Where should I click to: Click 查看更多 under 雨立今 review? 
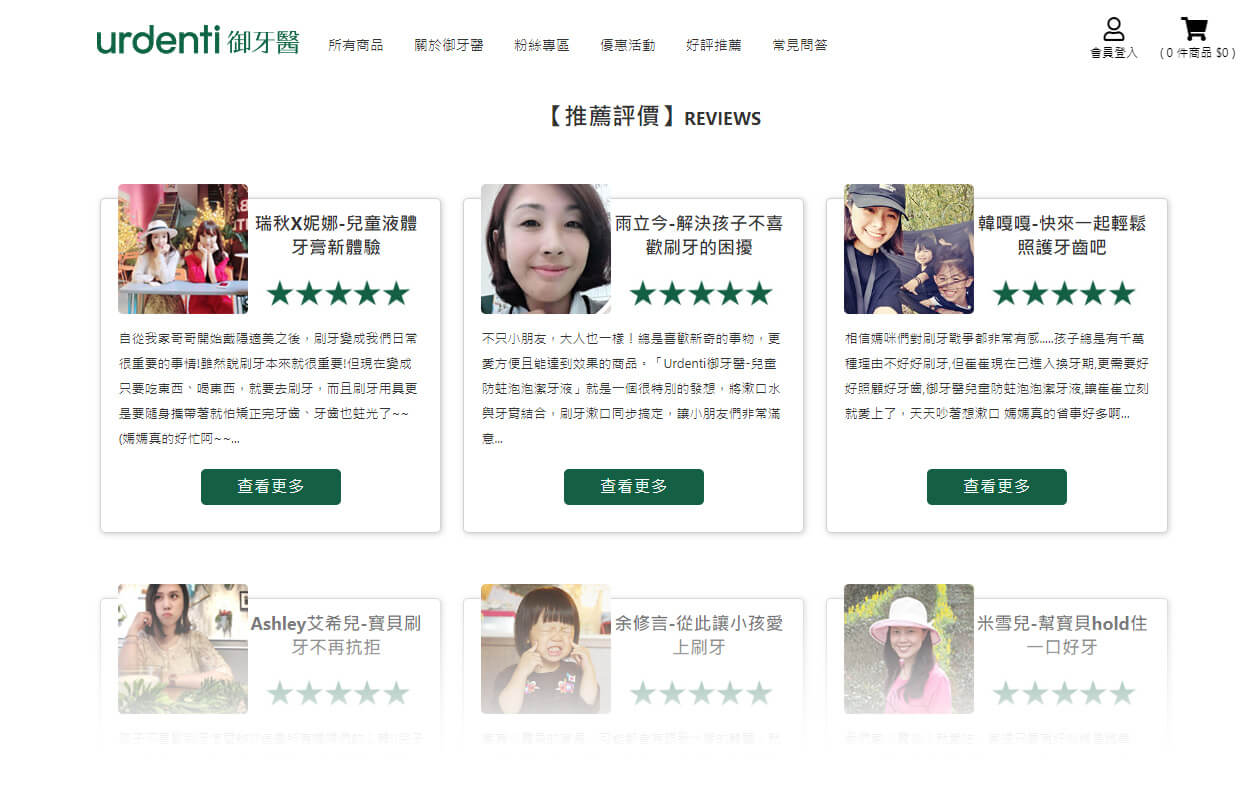(x=634, y=487)
